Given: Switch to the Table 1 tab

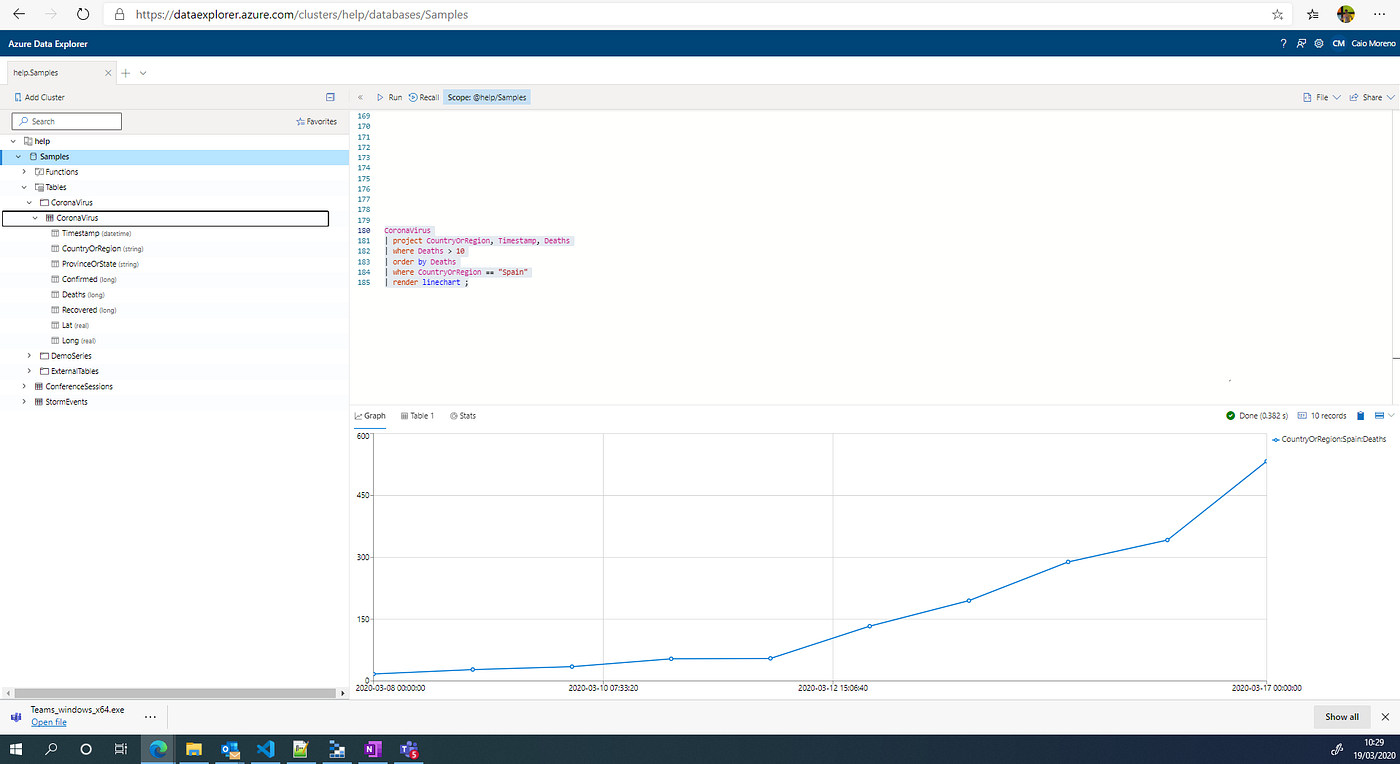Looking at the screenshot, I should (x=416, y=415).
